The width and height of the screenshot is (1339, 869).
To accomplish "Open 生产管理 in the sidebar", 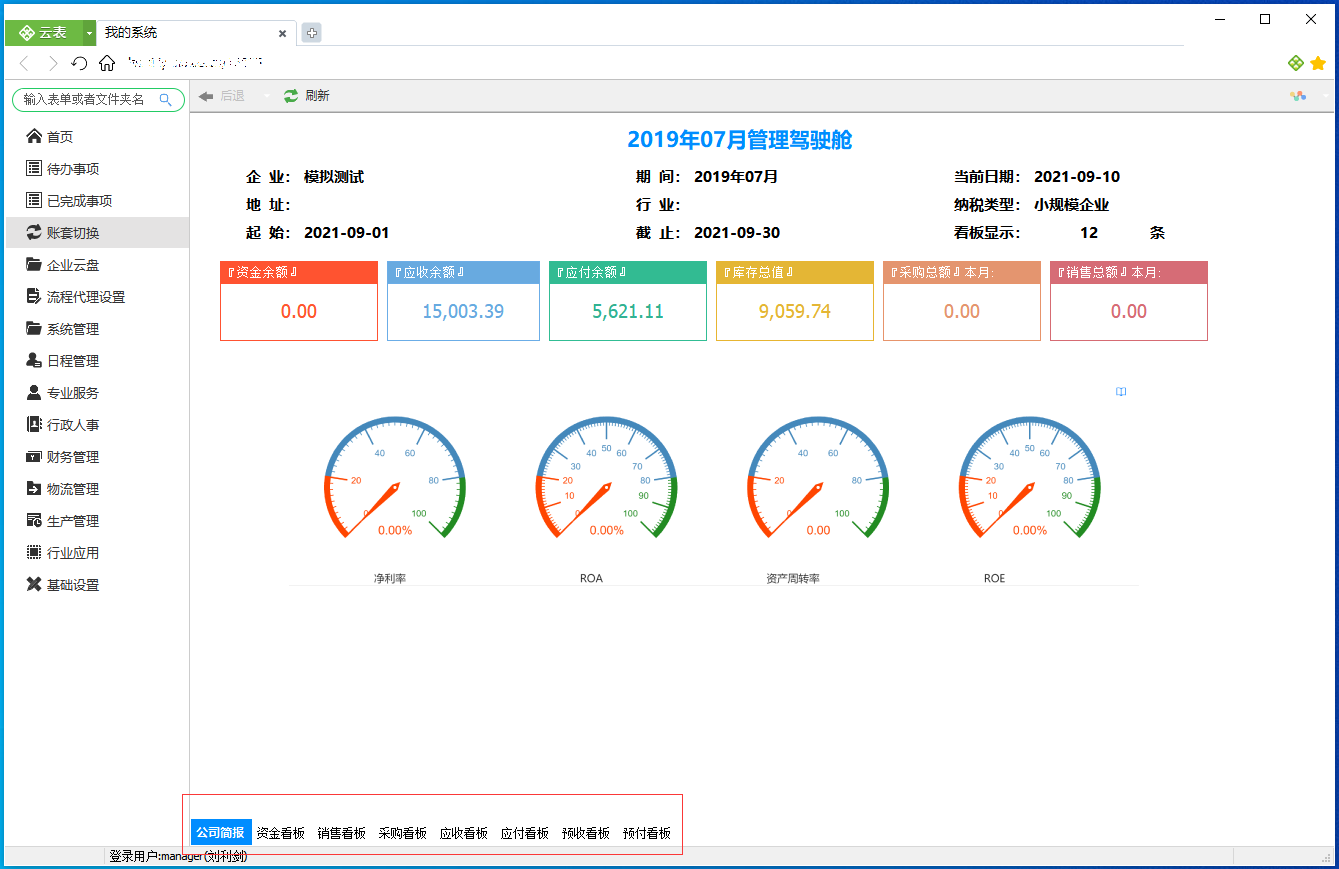I will 97,521.
